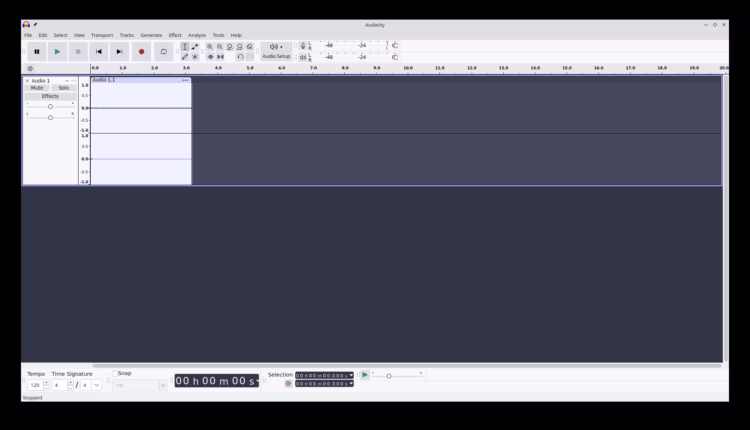This screenshot has width=750, height=430.
Task: Collapse the Audio 1 track
Action: 67,81
